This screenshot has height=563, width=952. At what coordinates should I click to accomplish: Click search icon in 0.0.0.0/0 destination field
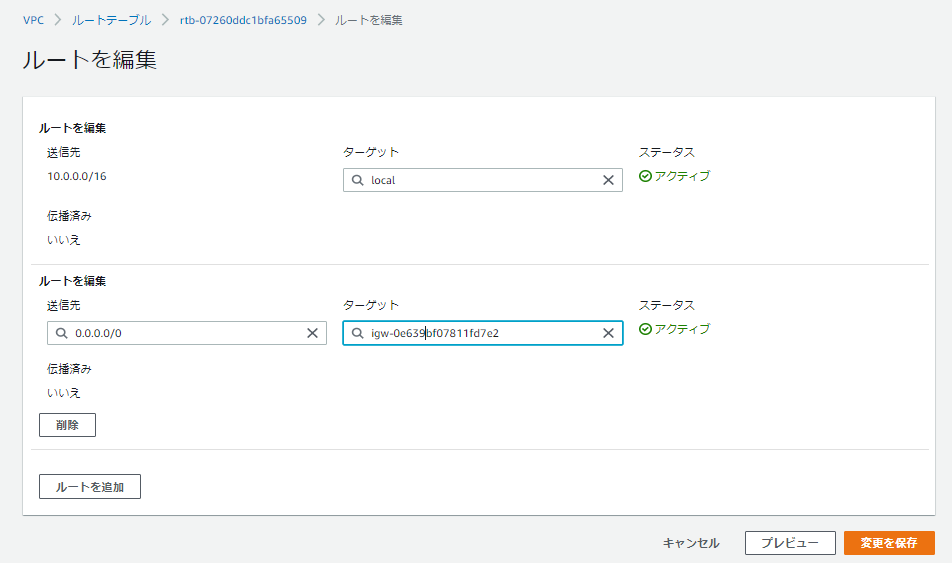pyautogui.click(x=61, y=333)
